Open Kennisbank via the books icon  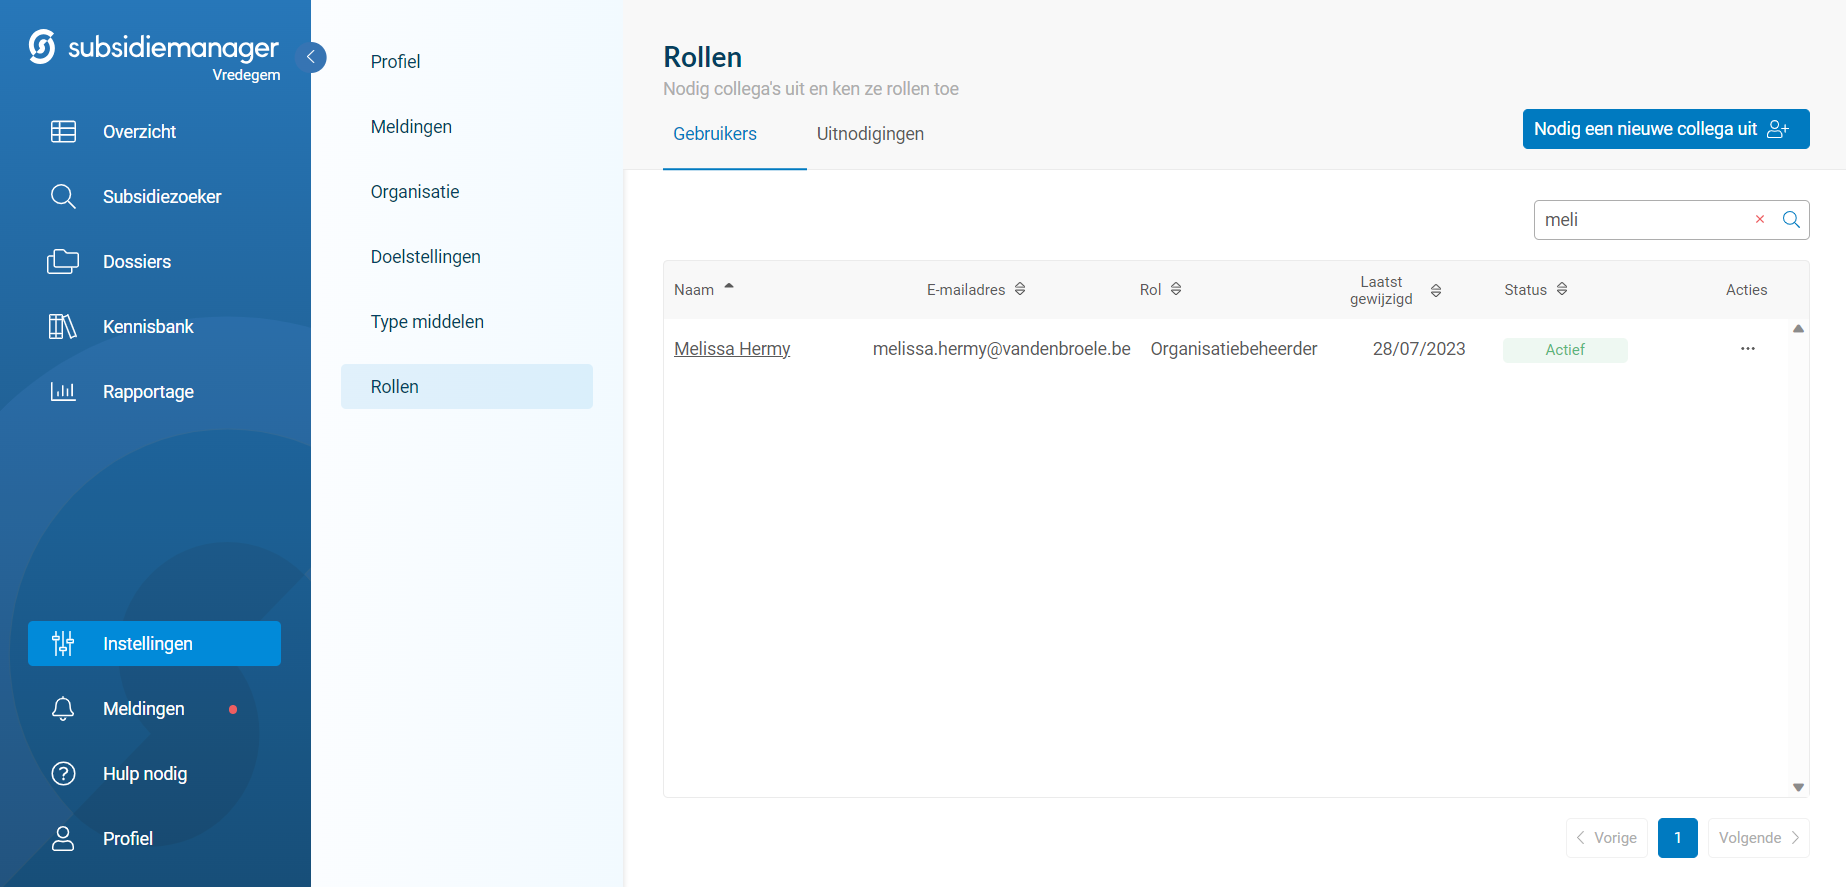[x=63, y=327]
